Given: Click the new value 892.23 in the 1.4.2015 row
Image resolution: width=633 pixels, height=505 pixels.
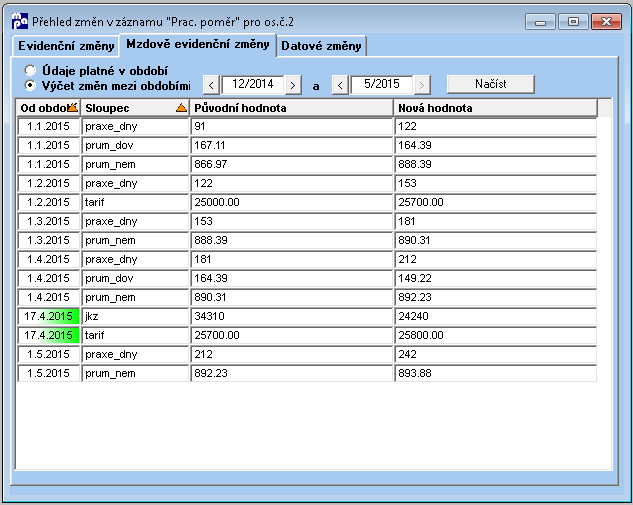Looking at the screenshot, I should click(x=495, y=297).
